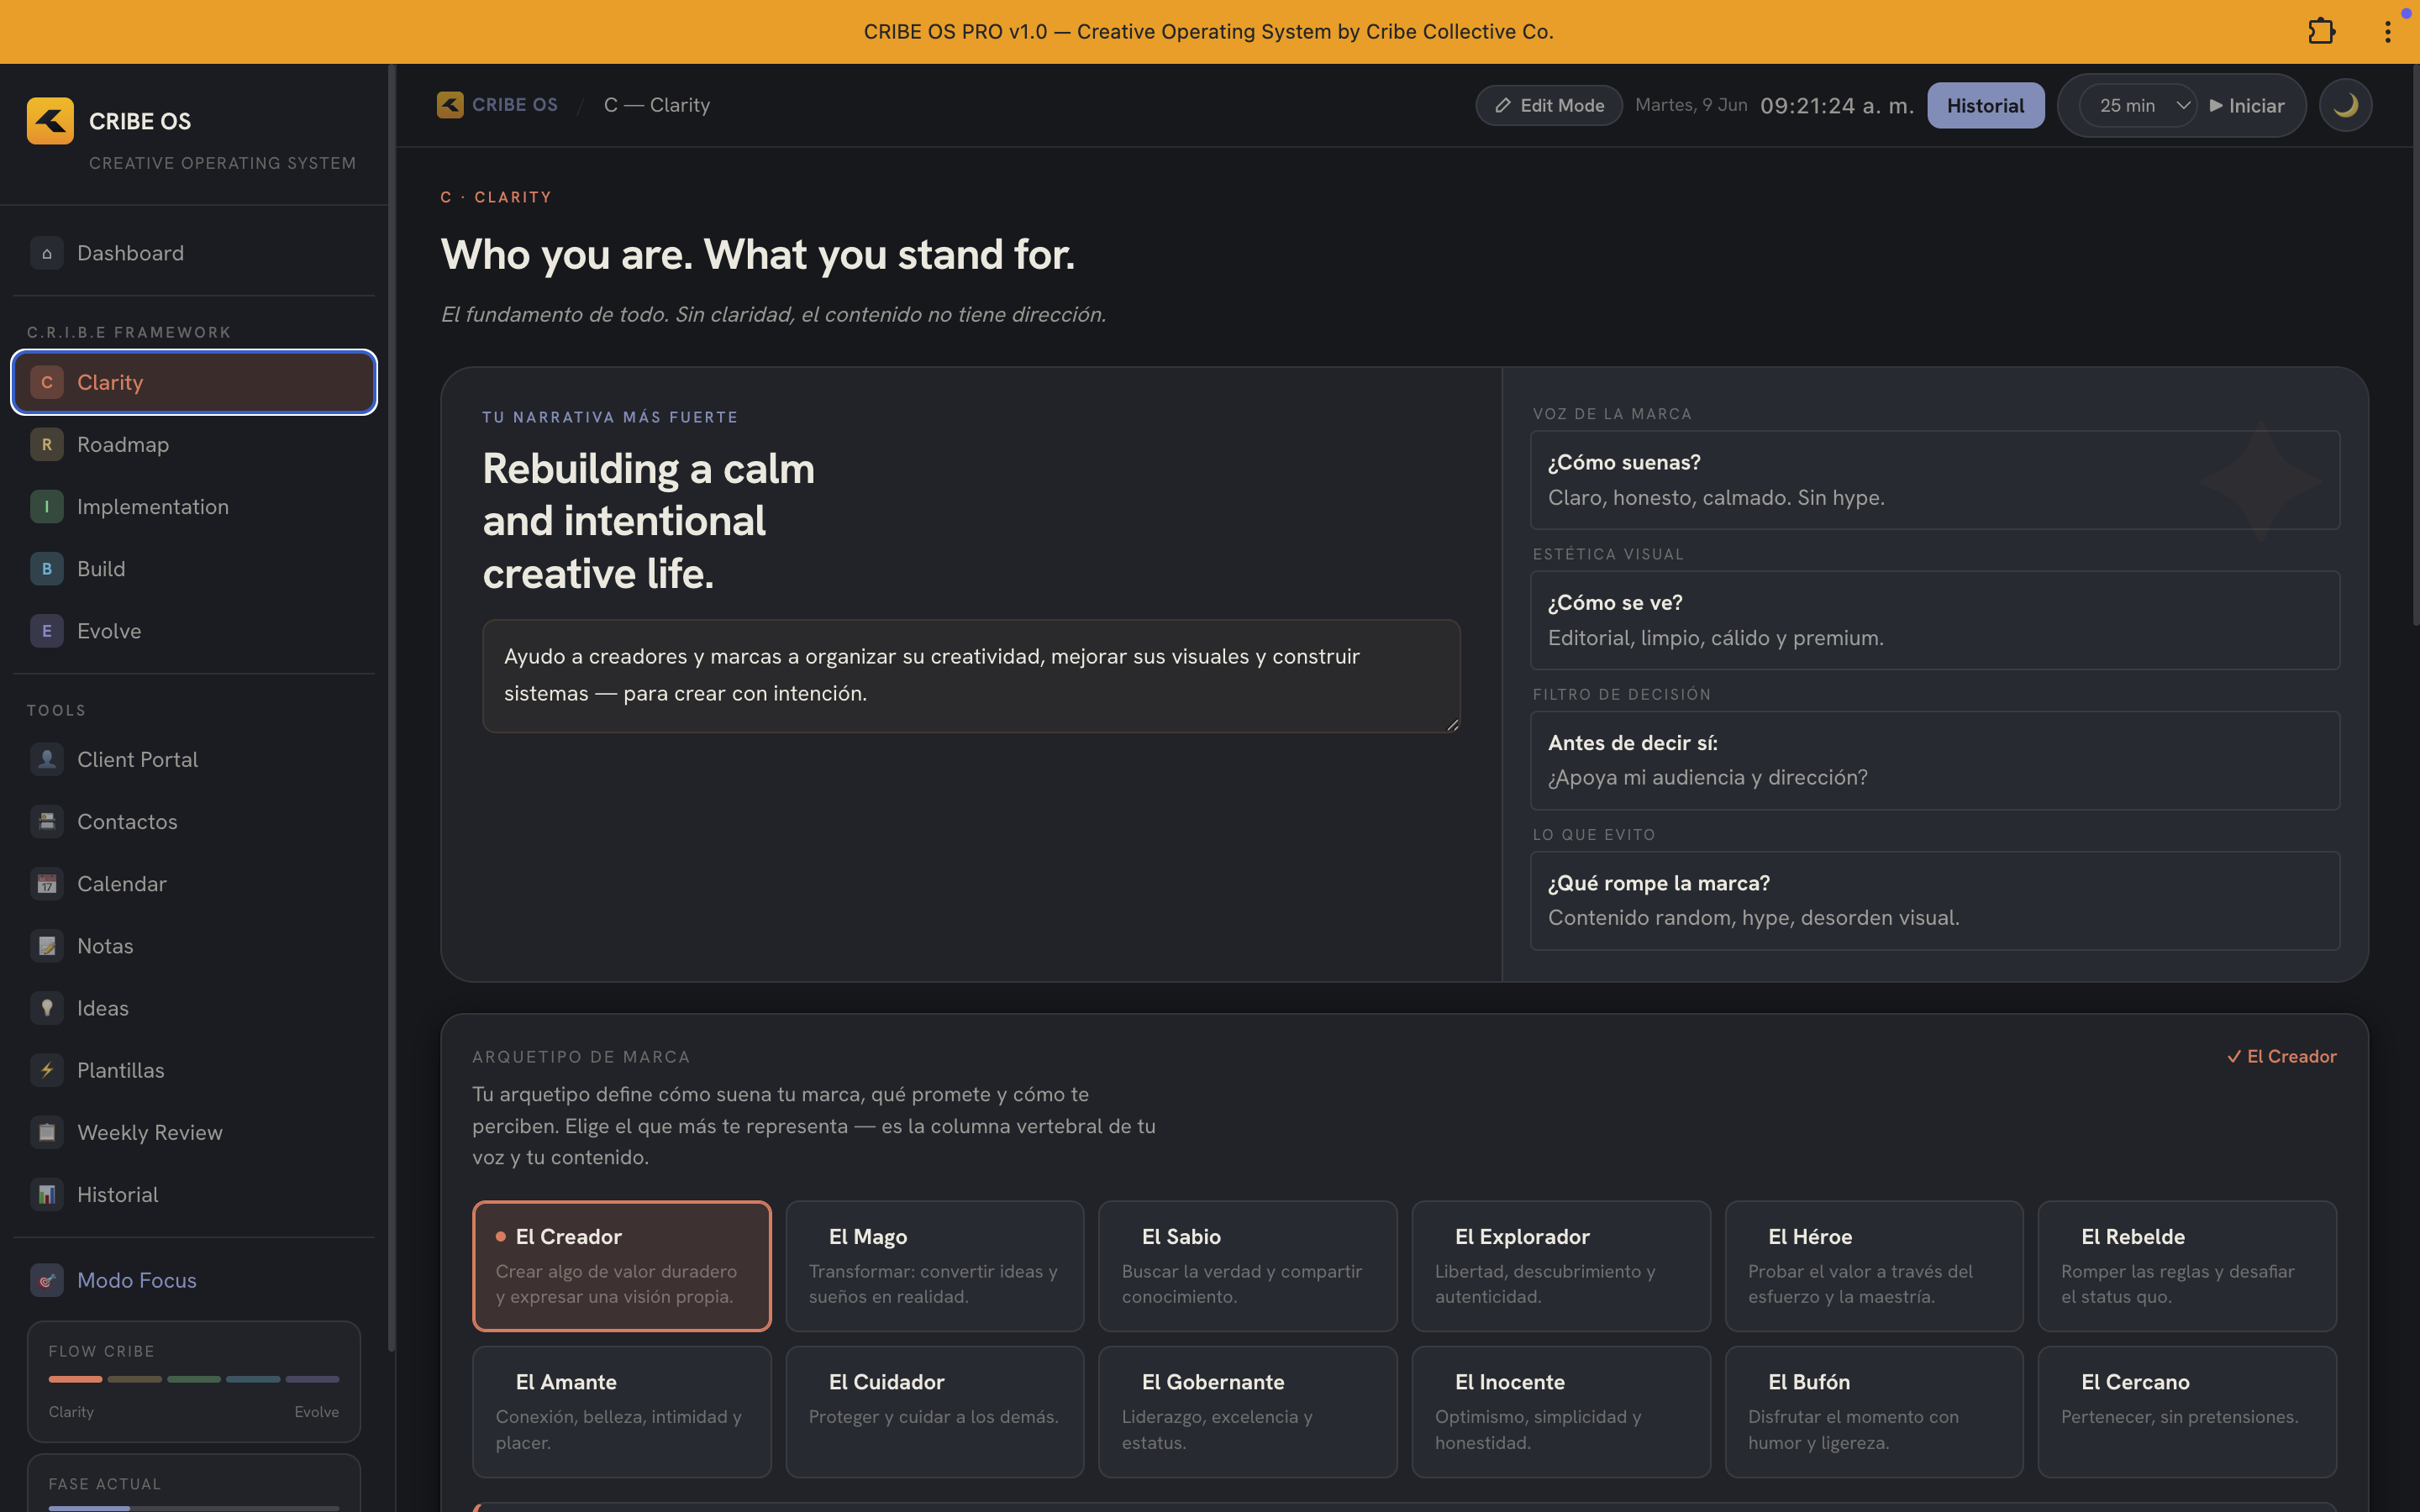Select the El Amante archetype card
2420x1512 pixels.
coord(622,1412)
